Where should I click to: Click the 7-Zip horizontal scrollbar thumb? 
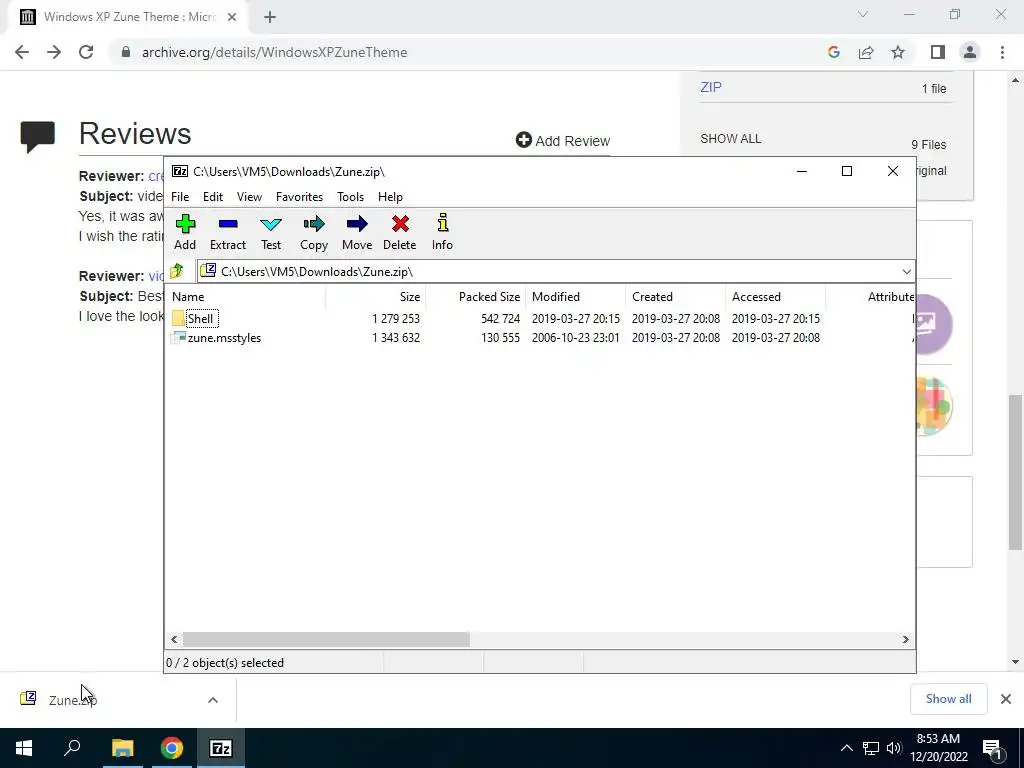[326, 639]
